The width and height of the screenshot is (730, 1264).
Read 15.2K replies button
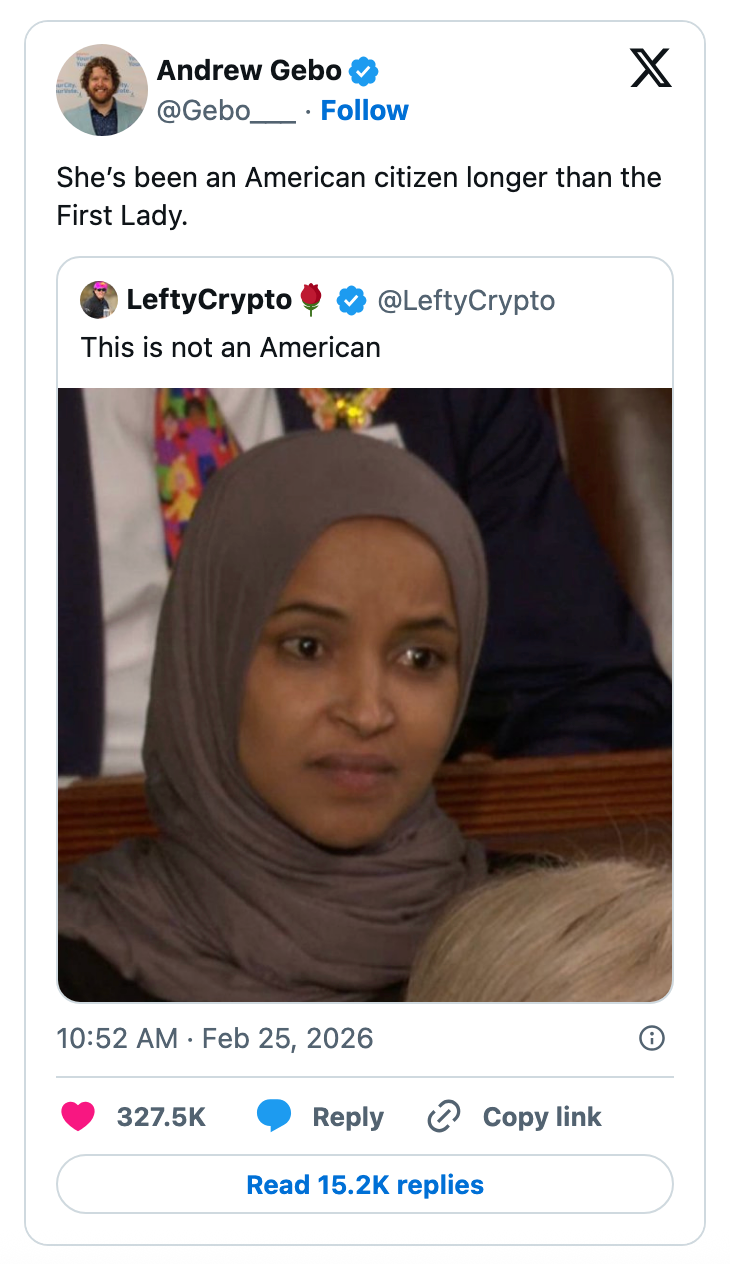pos(365,1185)
